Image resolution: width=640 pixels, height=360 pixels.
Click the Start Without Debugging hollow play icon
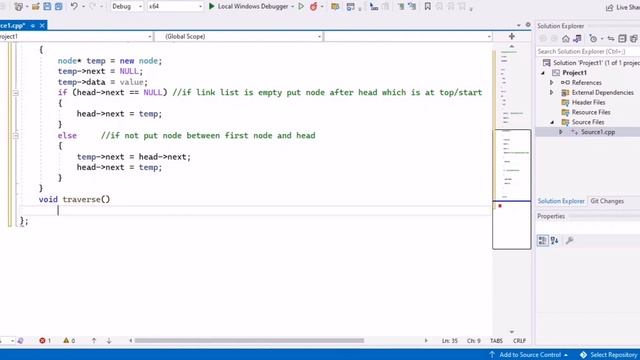pos(301,7)
